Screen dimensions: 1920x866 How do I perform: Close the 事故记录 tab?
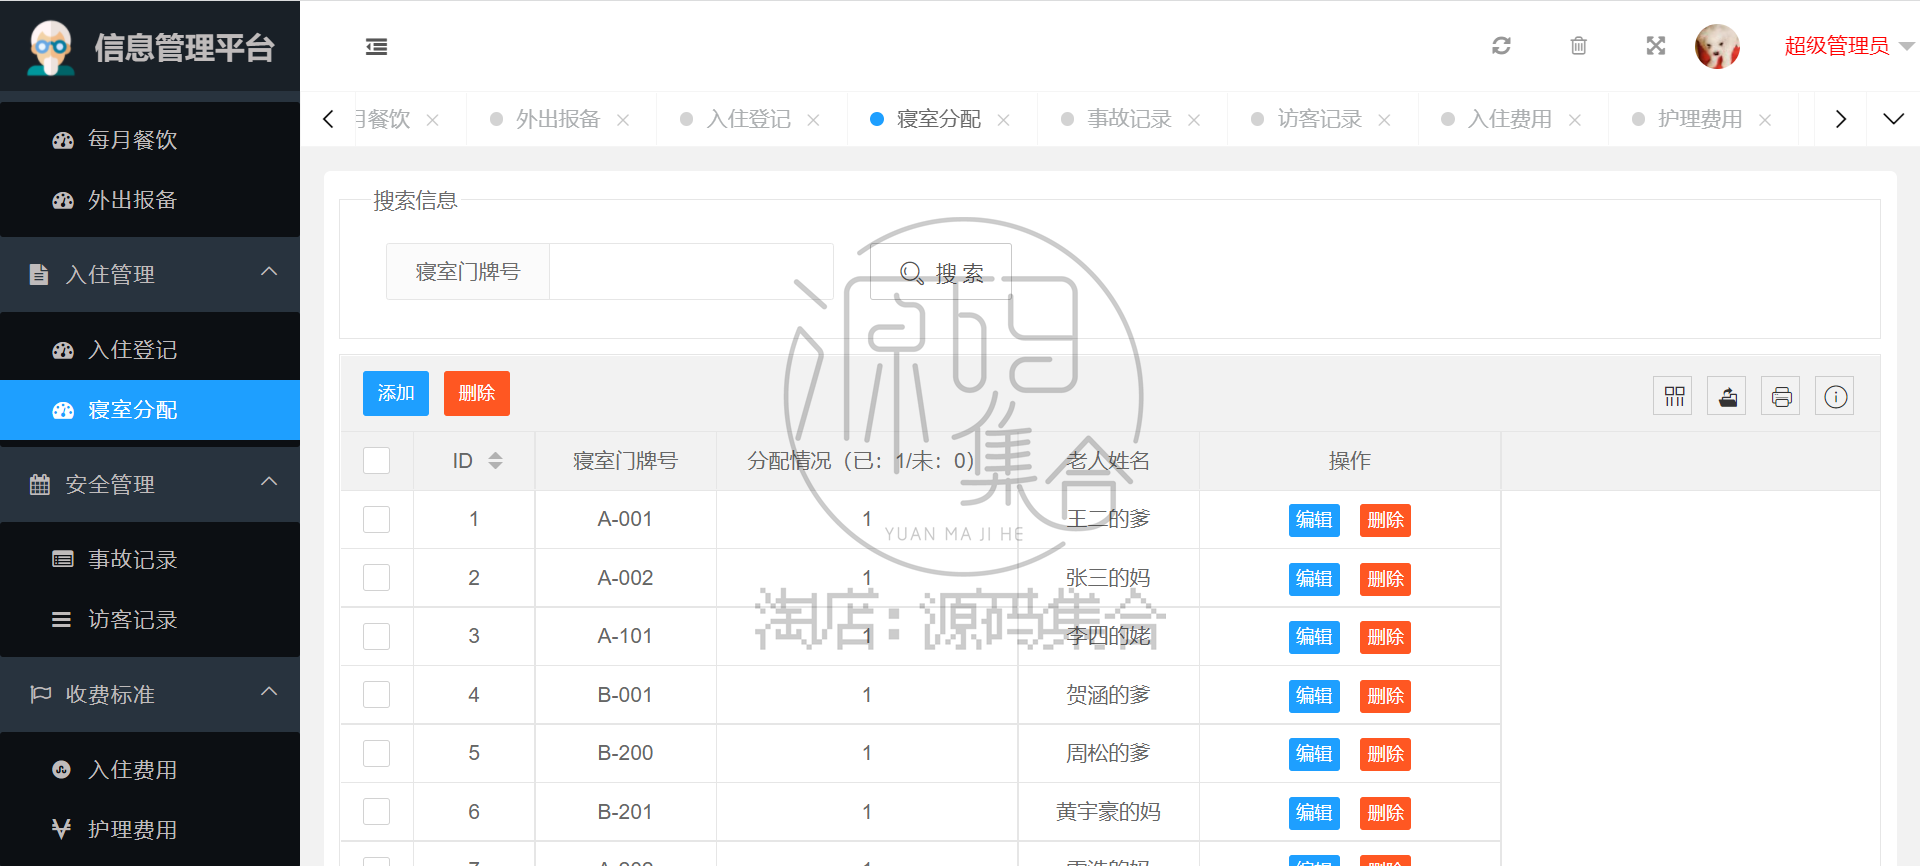point(1194,120)
